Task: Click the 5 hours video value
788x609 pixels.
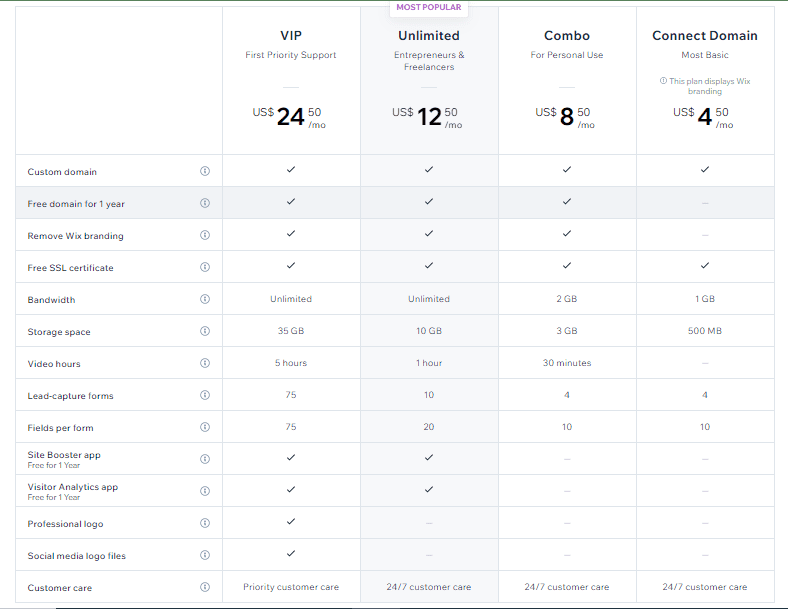Action: [291, 363]
